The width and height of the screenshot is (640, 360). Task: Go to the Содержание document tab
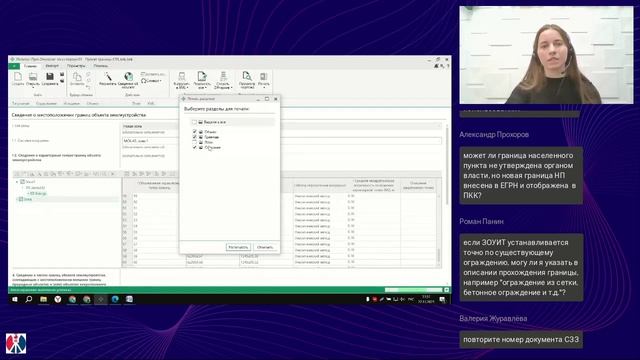(46, 104)
